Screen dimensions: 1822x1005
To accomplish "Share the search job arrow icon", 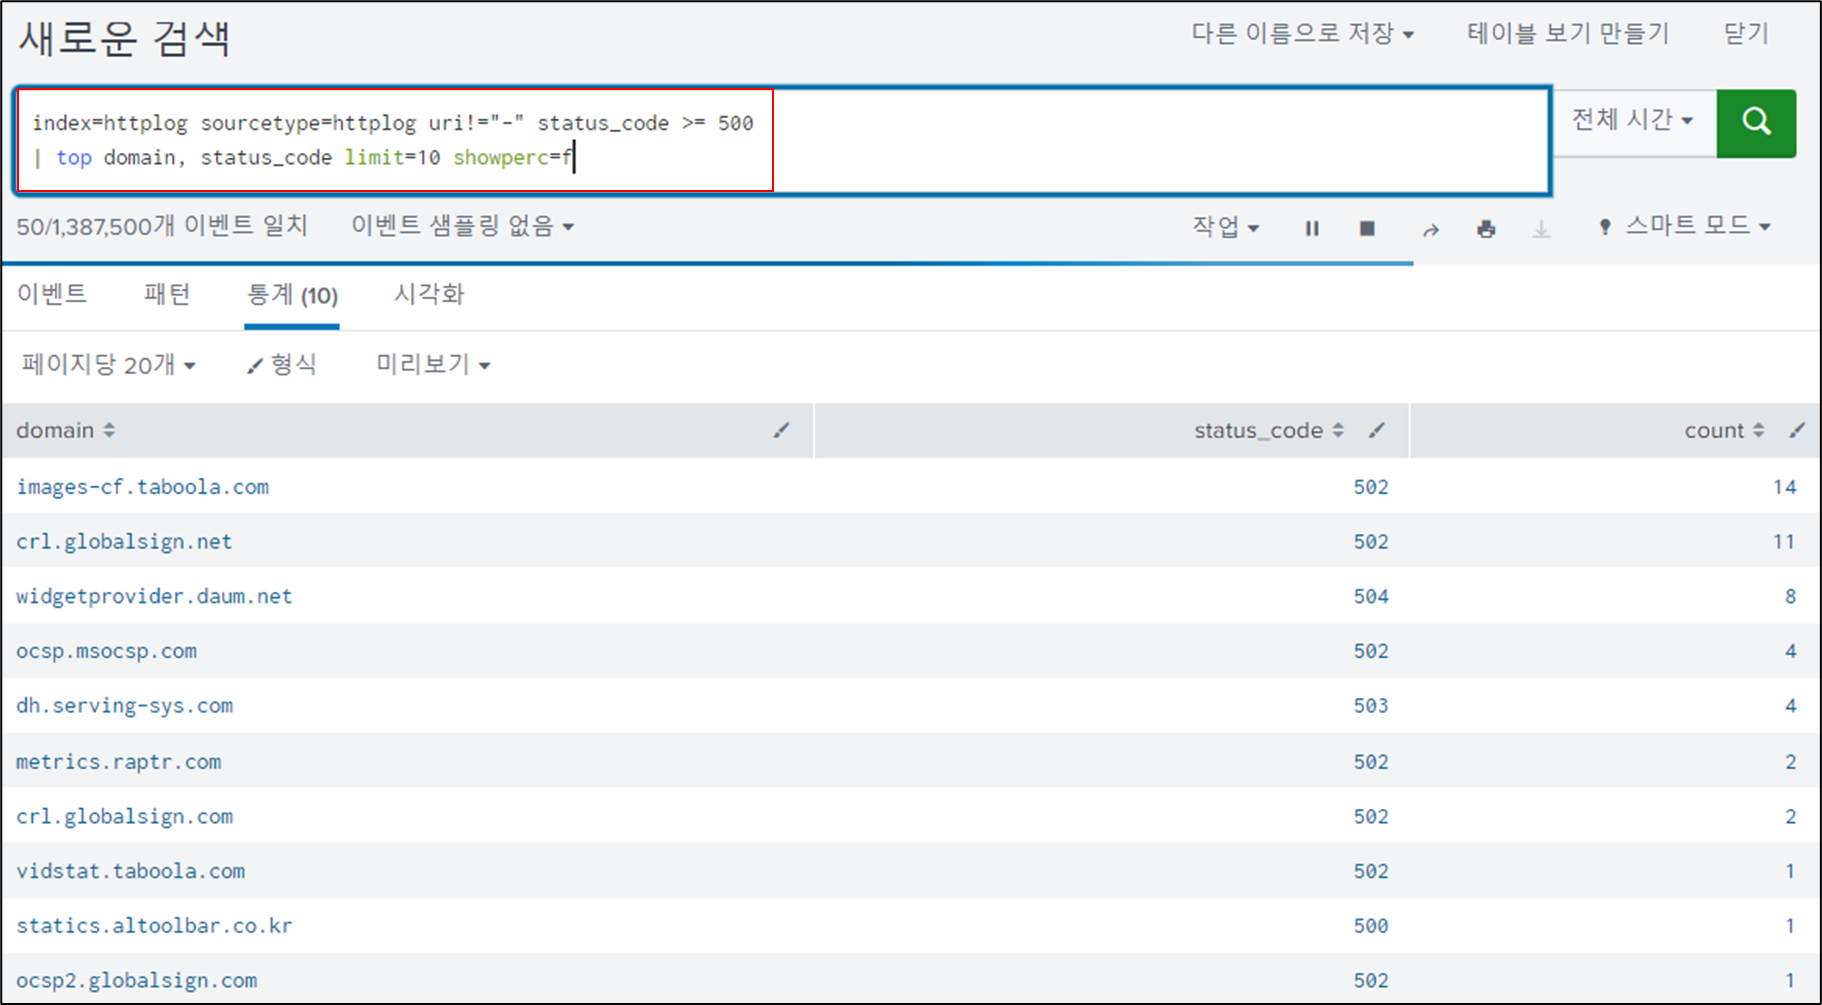I will (x=1431, y=230).
